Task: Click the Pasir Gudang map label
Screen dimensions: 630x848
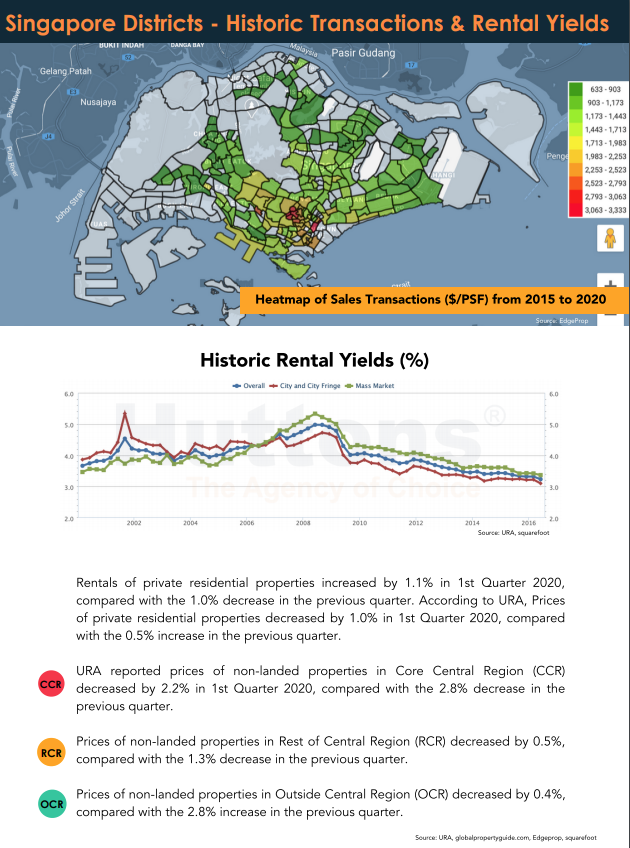Action: pyautogui.click(x=363, y=53)
